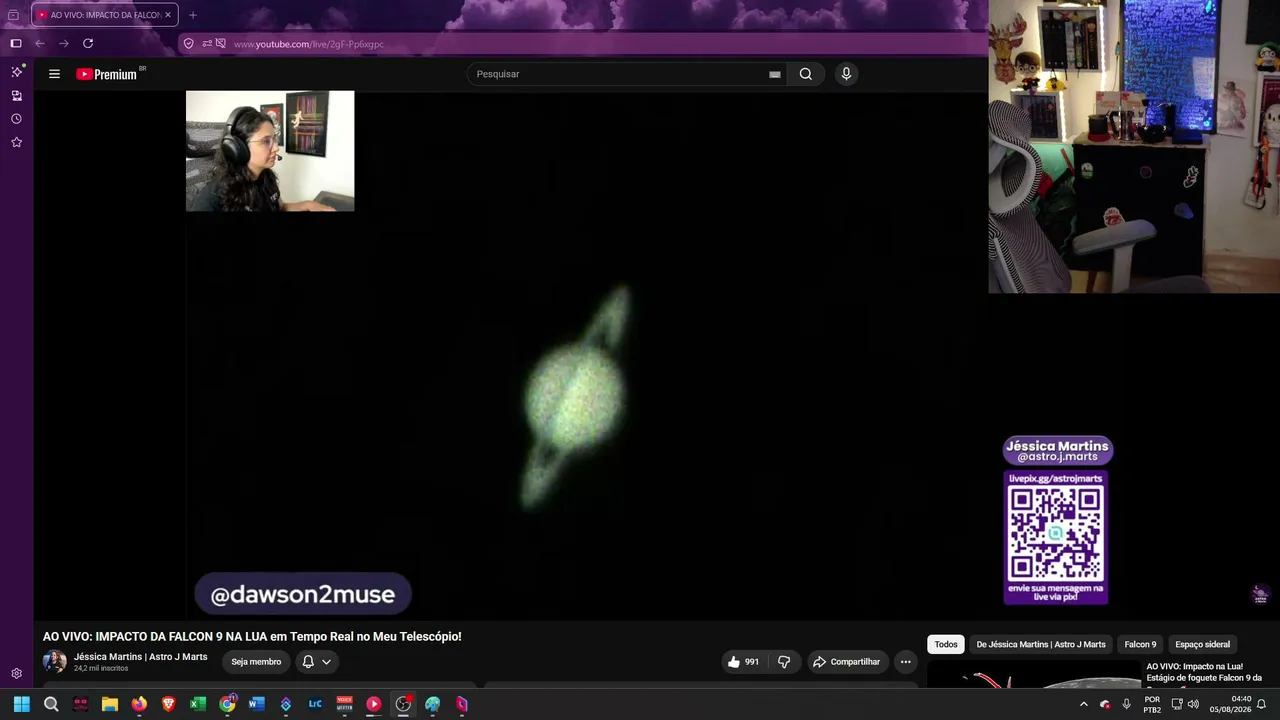Open more actions menu beside Compartilhar
This screenshot has width=1280, height=720.
906,662
